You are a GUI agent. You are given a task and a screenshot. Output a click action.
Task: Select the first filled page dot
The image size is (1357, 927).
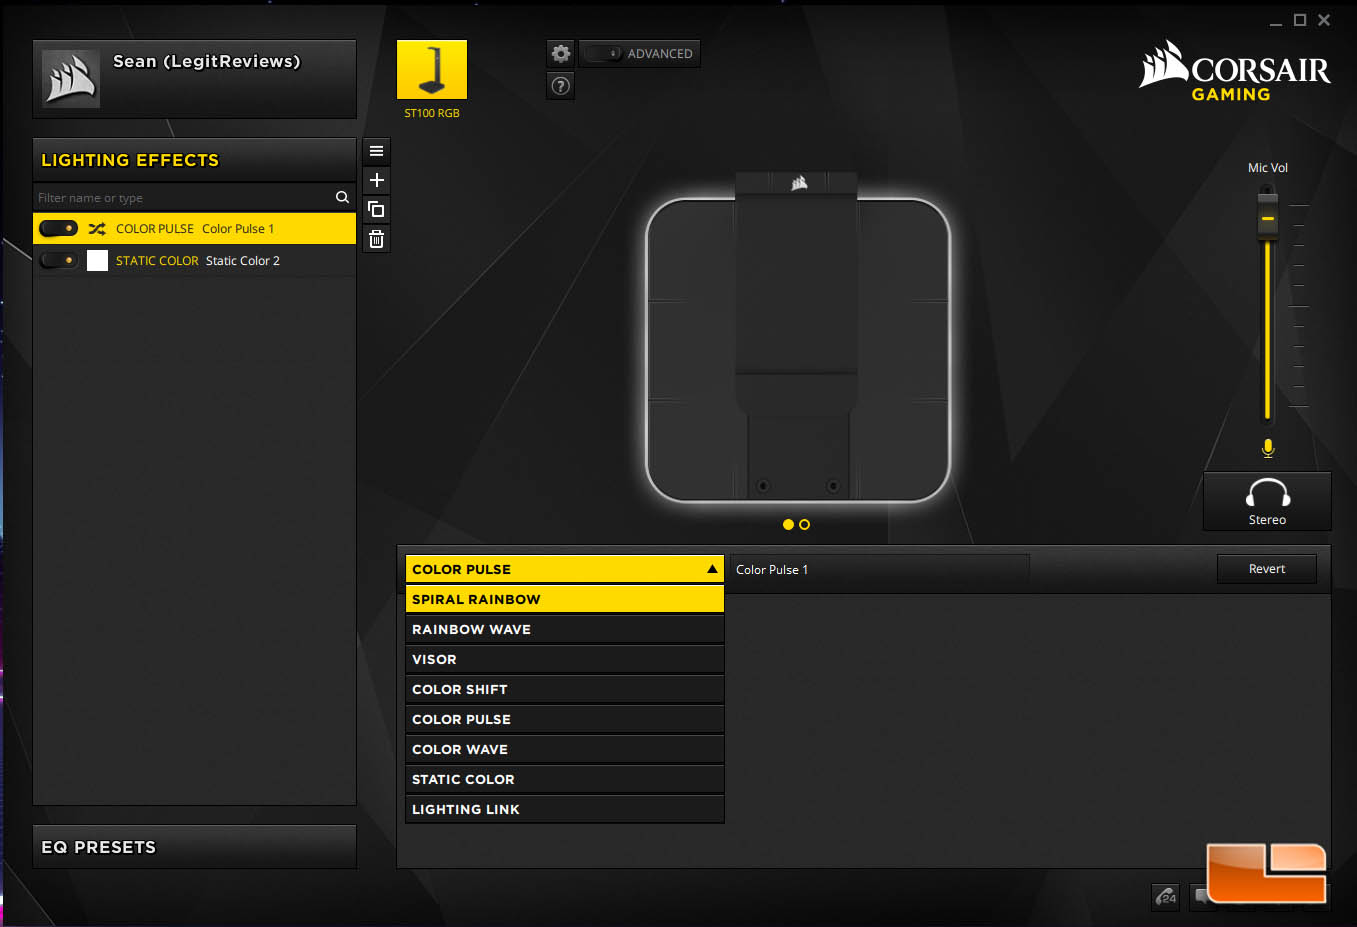click(788, 524)
